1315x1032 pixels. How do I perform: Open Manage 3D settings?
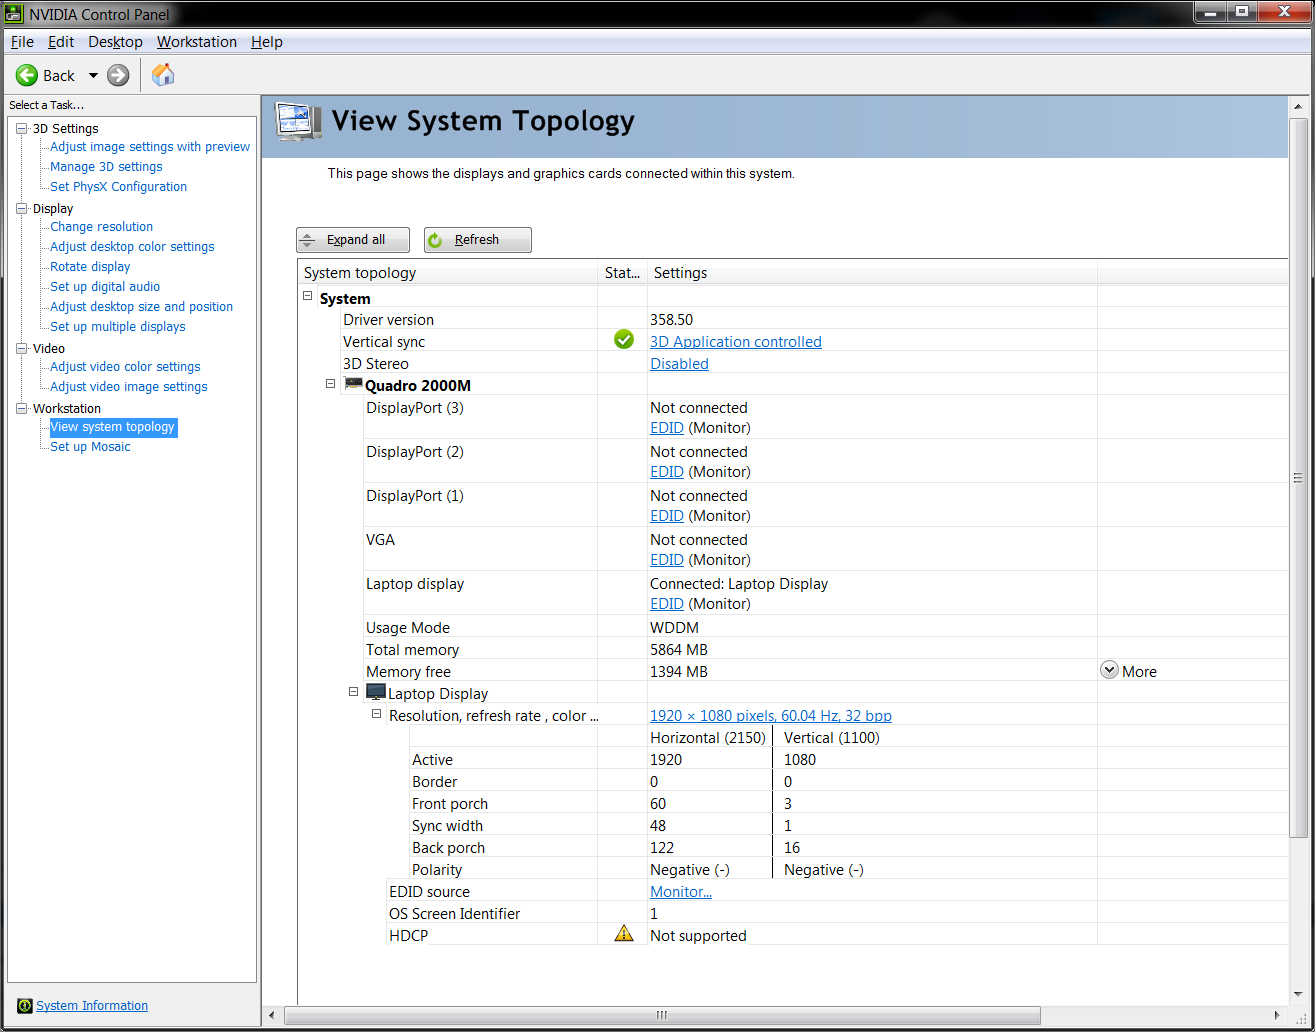(106, 167)
